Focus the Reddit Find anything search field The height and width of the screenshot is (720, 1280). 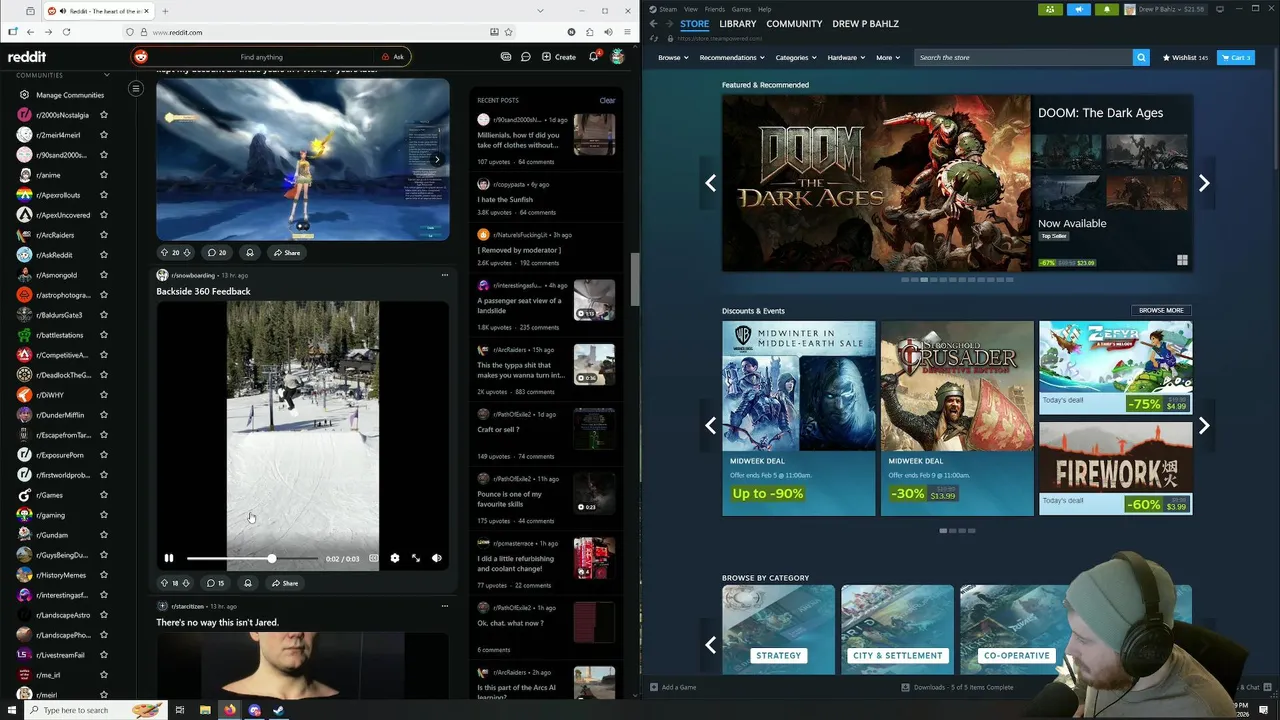(262, 57)
